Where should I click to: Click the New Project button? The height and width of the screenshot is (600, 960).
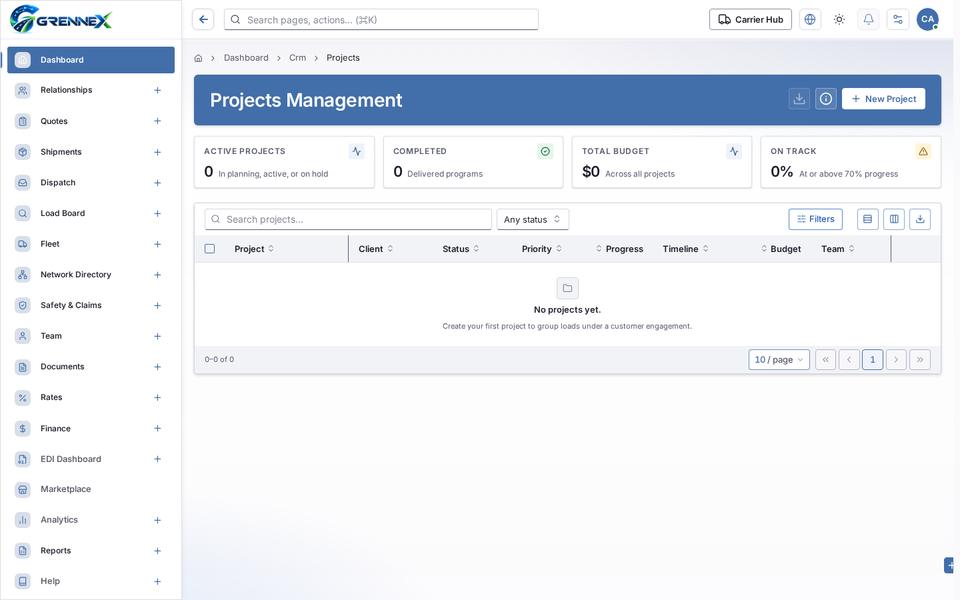[x=883, y=99]
